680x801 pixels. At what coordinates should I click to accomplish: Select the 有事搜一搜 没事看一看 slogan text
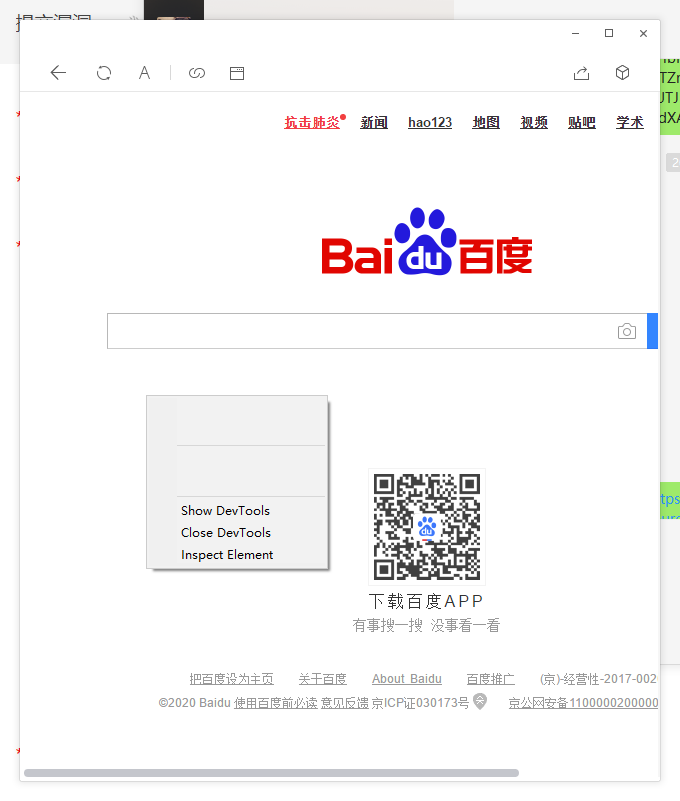click(426, 625)
